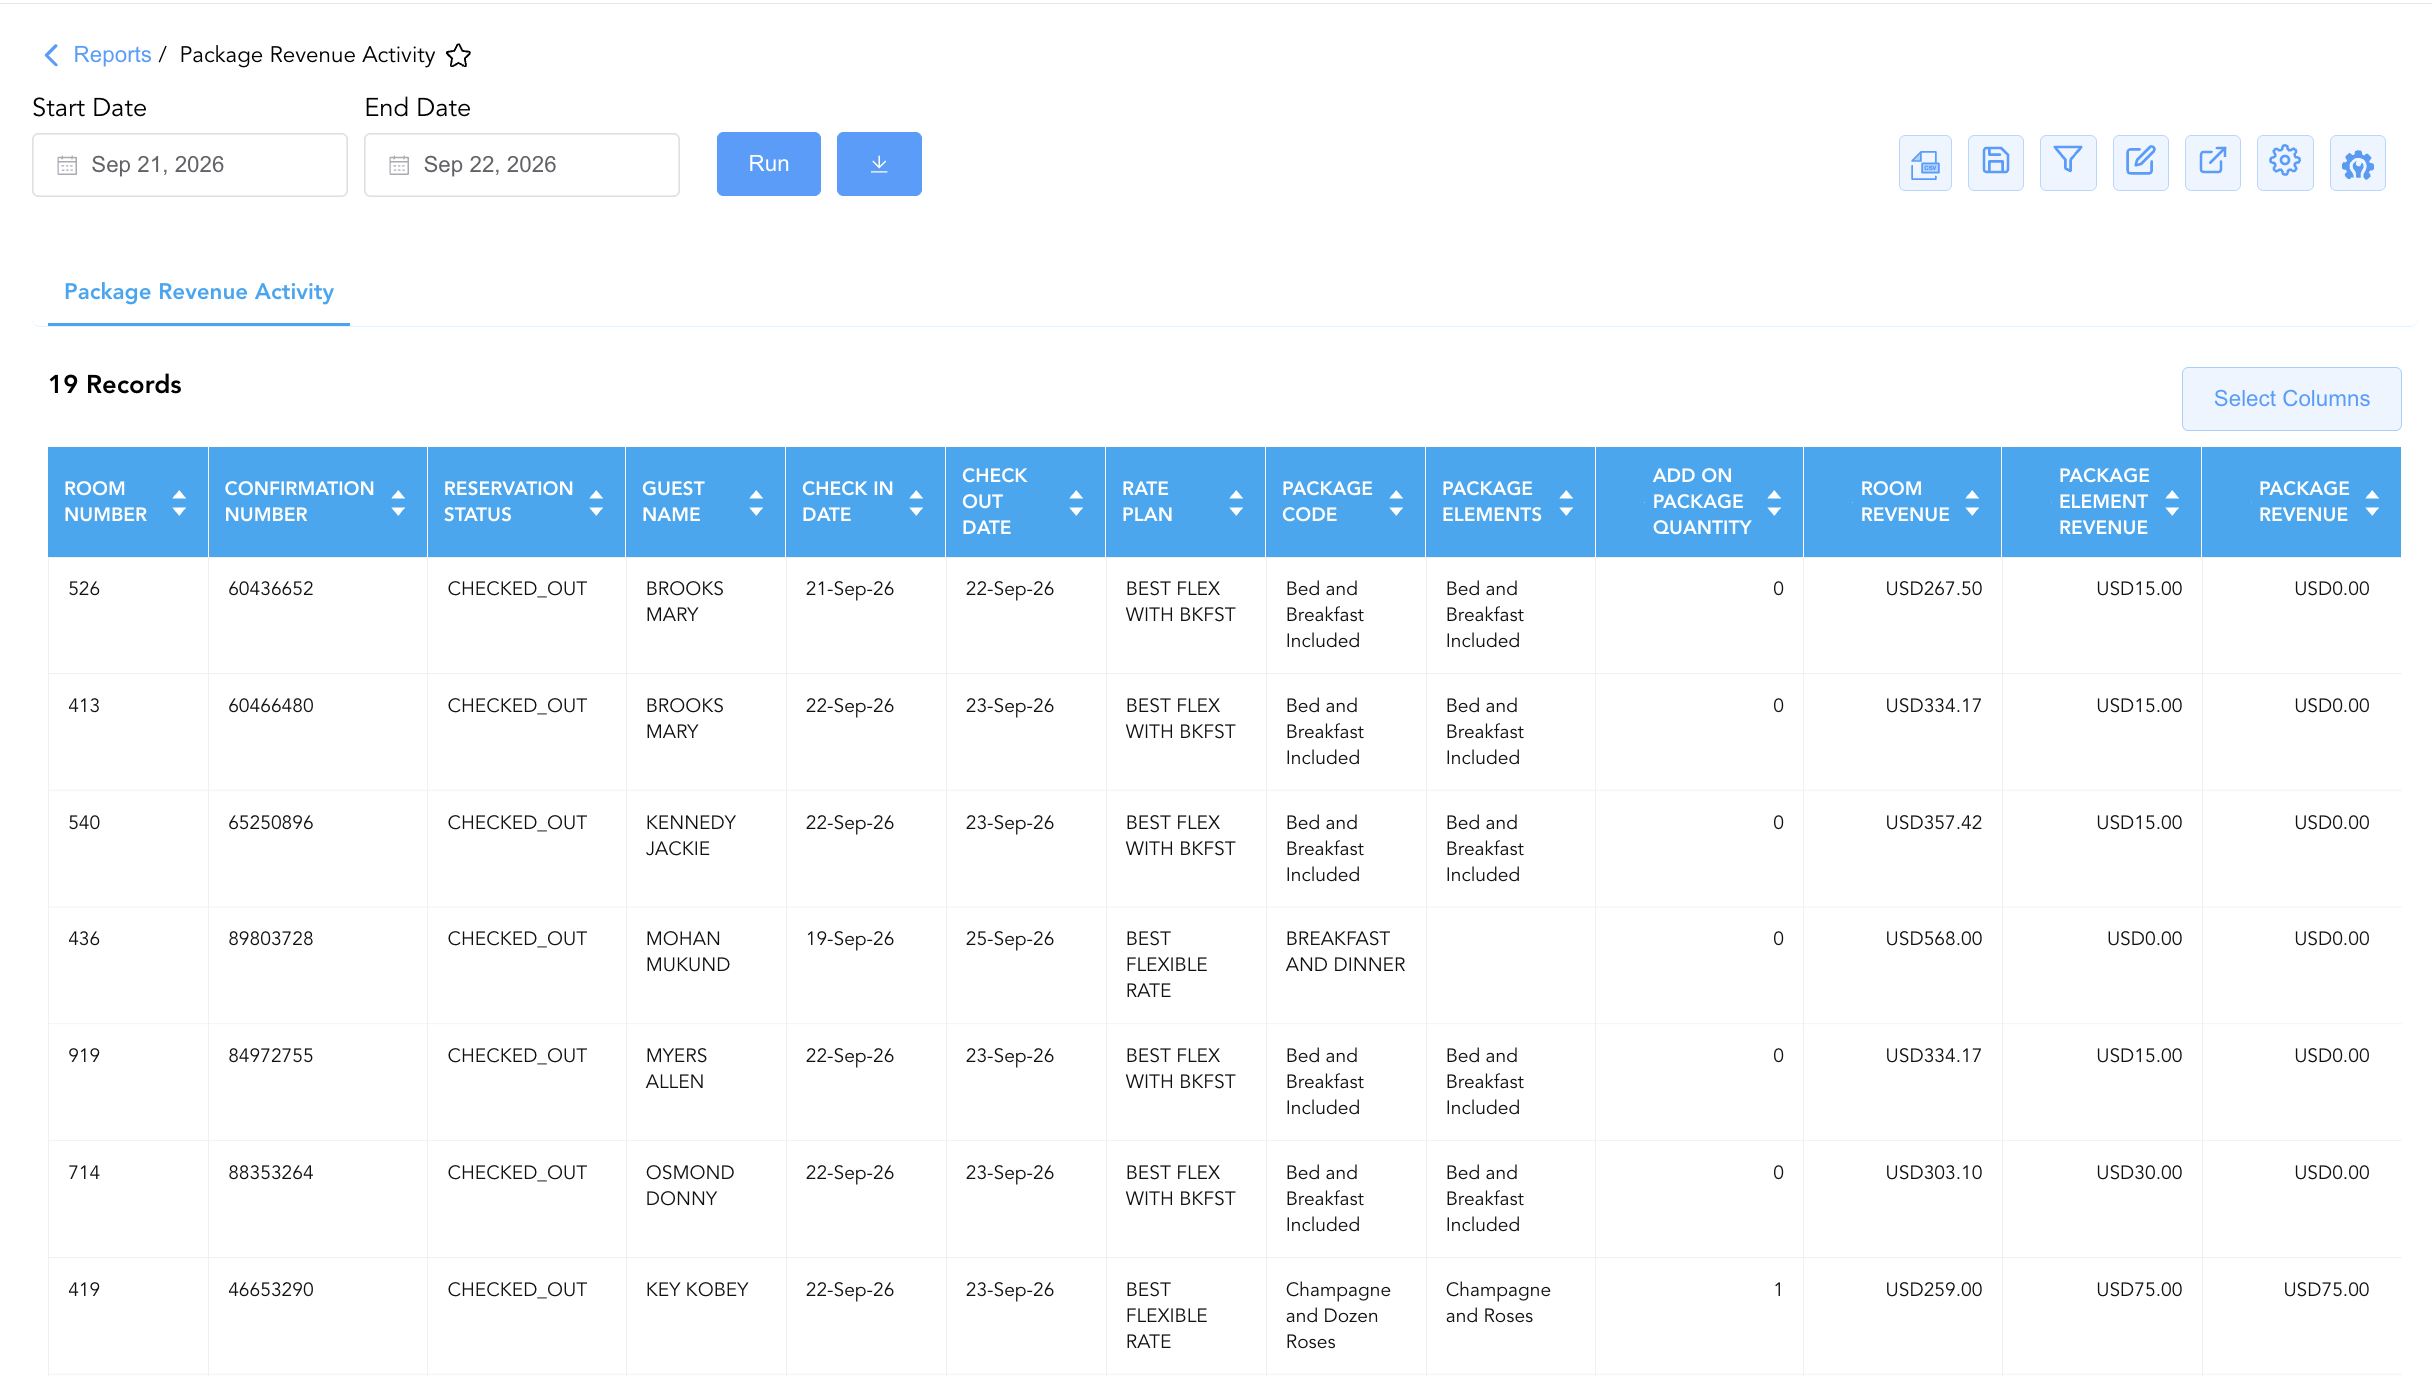Sort by Confirmation Number column arrows
Viewport: 2432px width, 1376px height.
(x=398, y=502)
